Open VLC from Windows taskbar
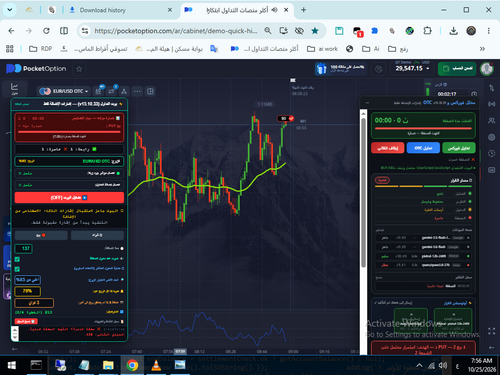Screen dimensions: 500x375 (x=156, y=365)
